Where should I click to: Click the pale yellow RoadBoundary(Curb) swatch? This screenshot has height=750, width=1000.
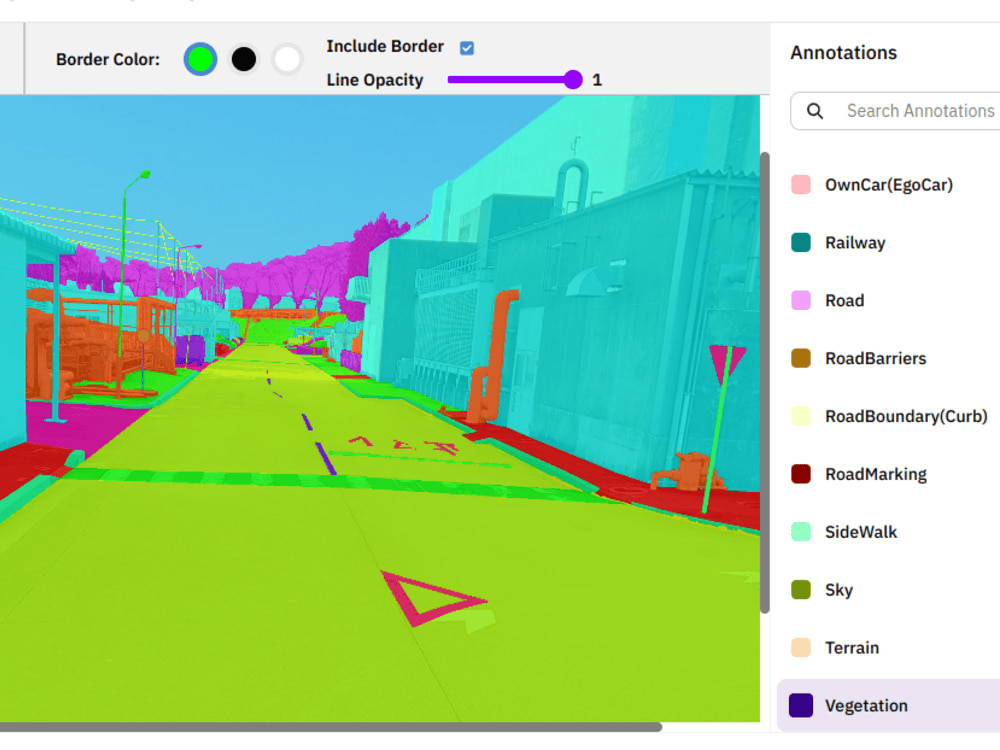coord(801,416)
